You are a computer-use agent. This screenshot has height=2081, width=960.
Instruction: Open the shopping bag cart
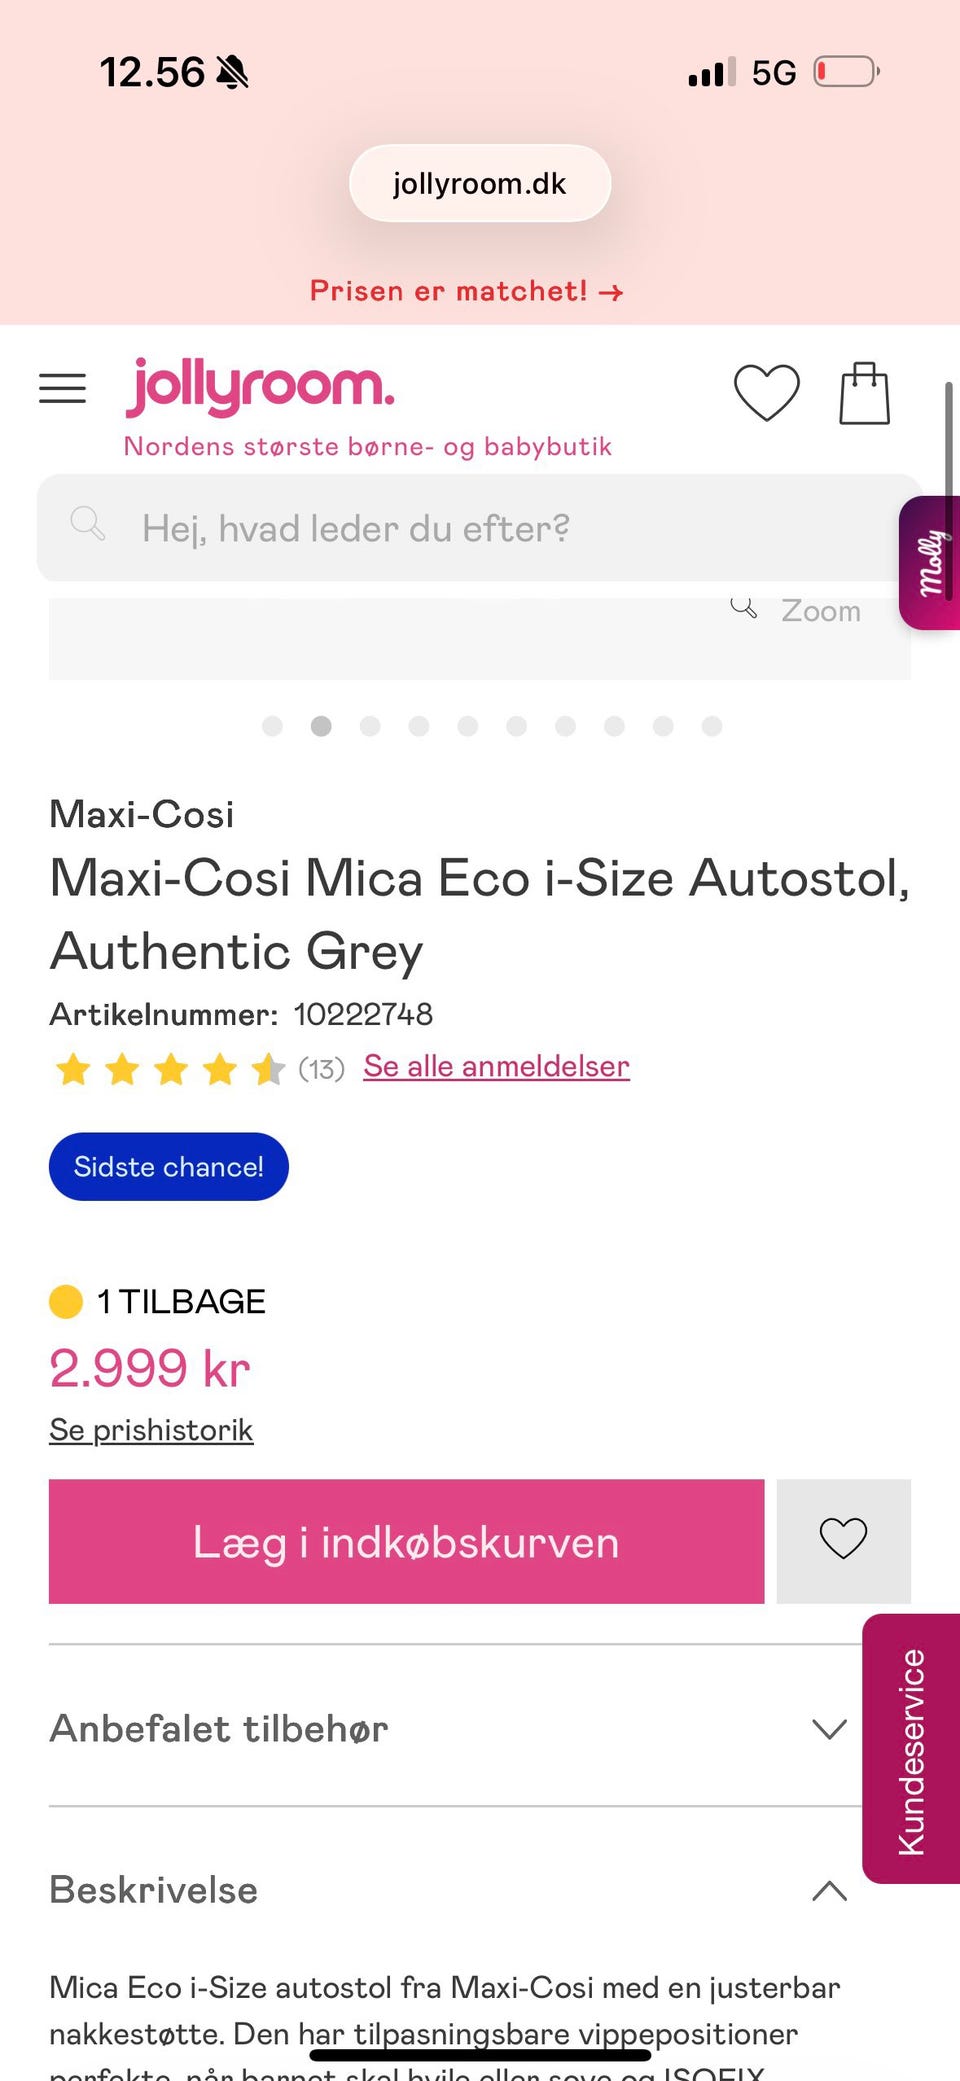coord(864,393)
